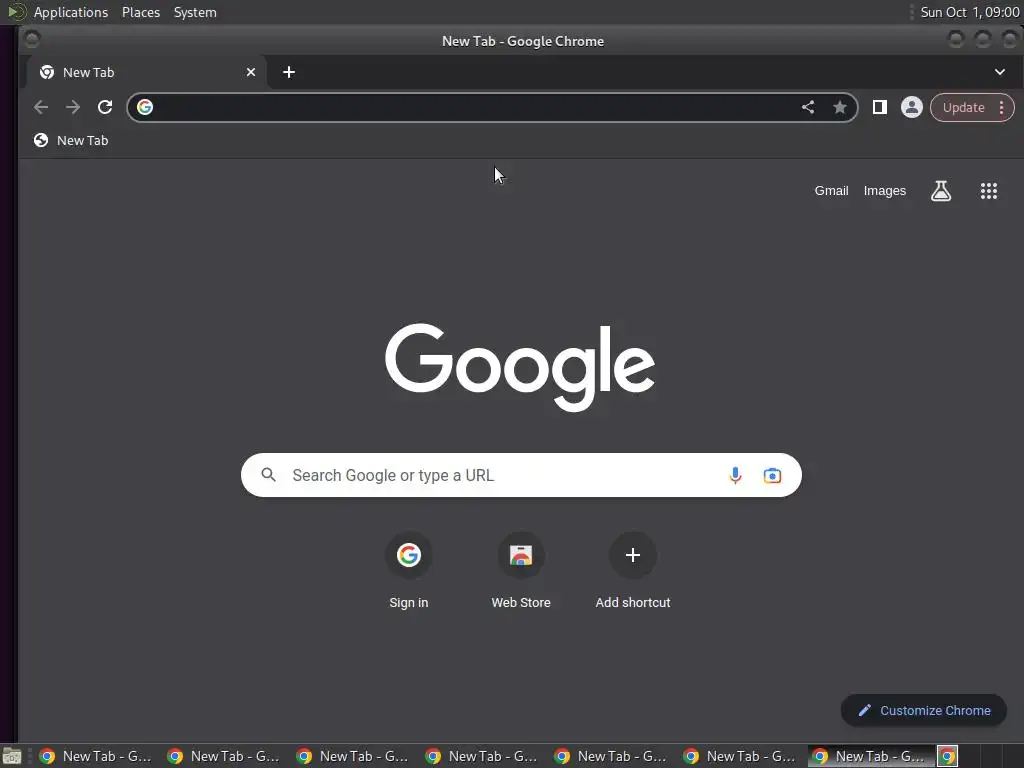Click the Google icon in address bar
This screenshot has width=1024, height=768.
tap(145, 107)
